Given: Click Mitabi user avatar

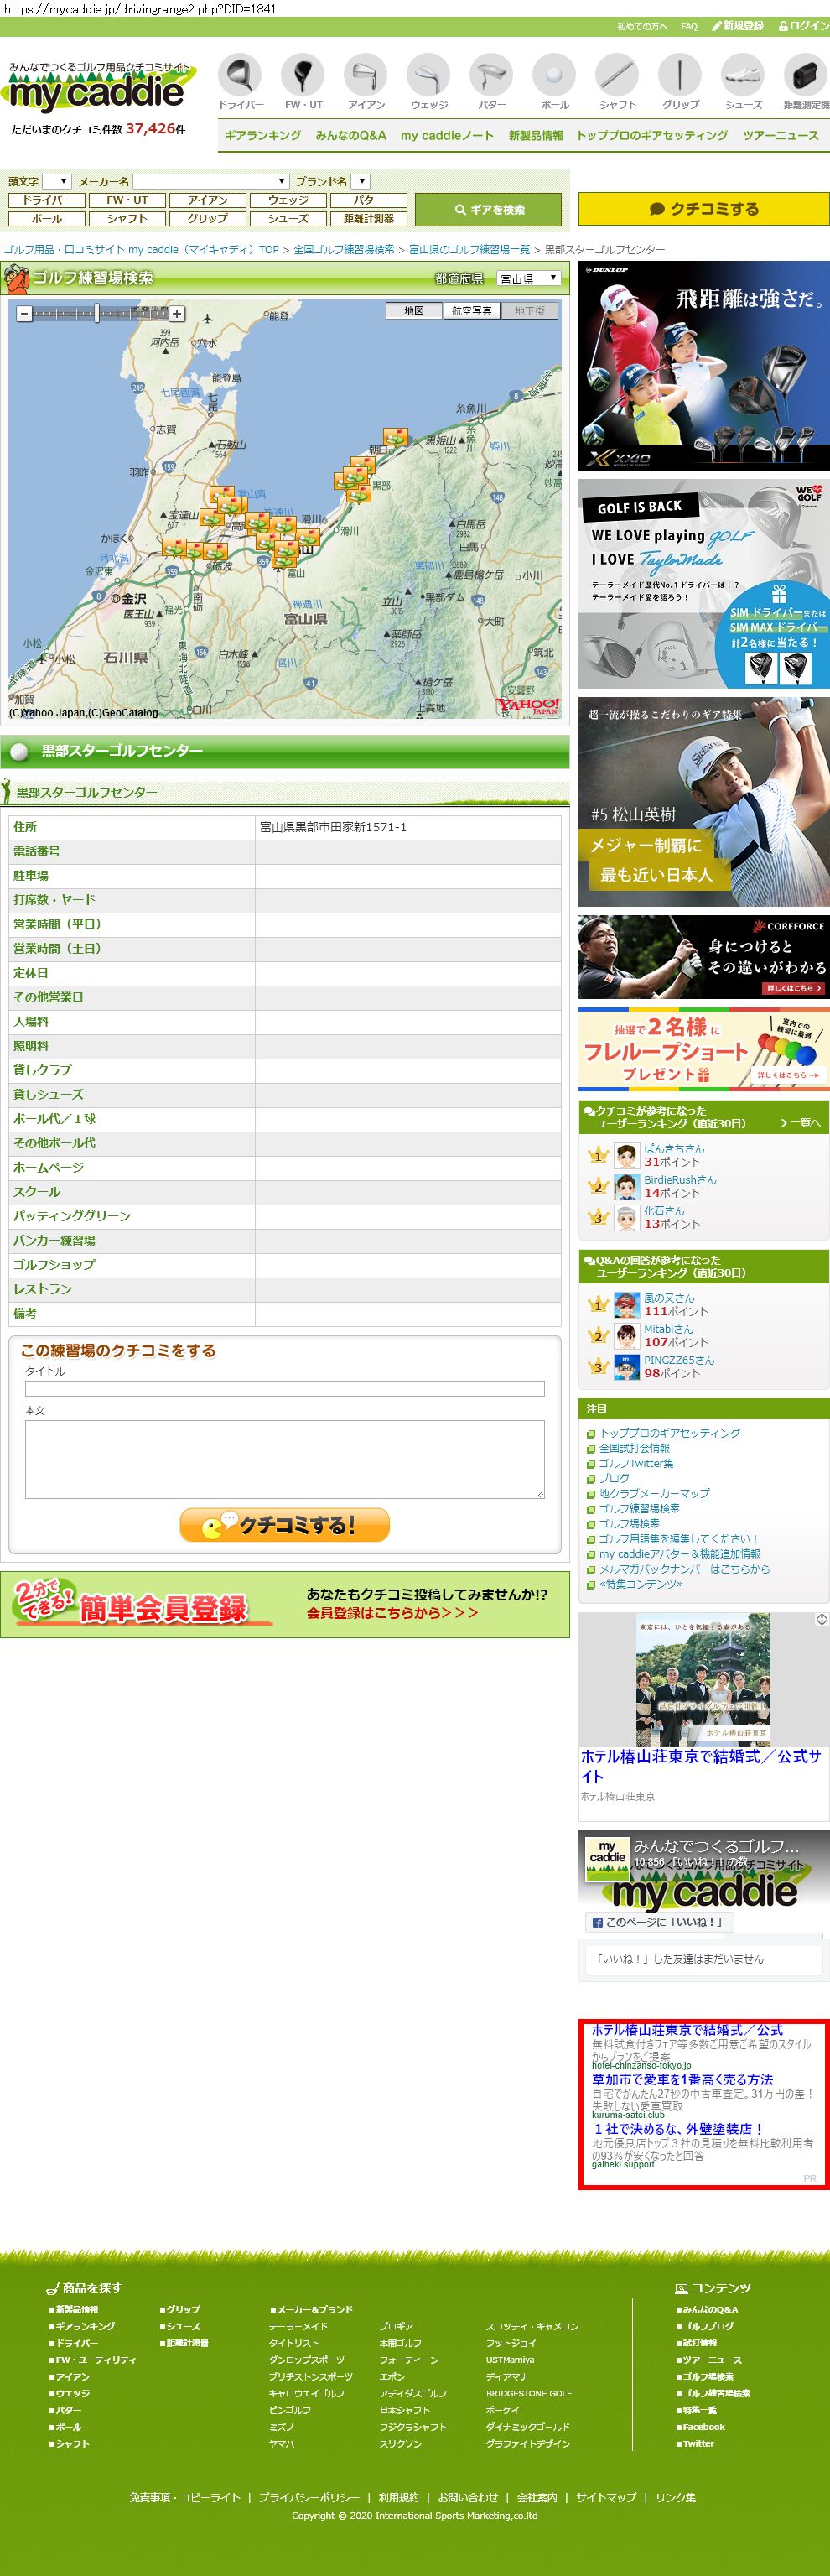Looking at the screenshot, I should coord(626,1336).
